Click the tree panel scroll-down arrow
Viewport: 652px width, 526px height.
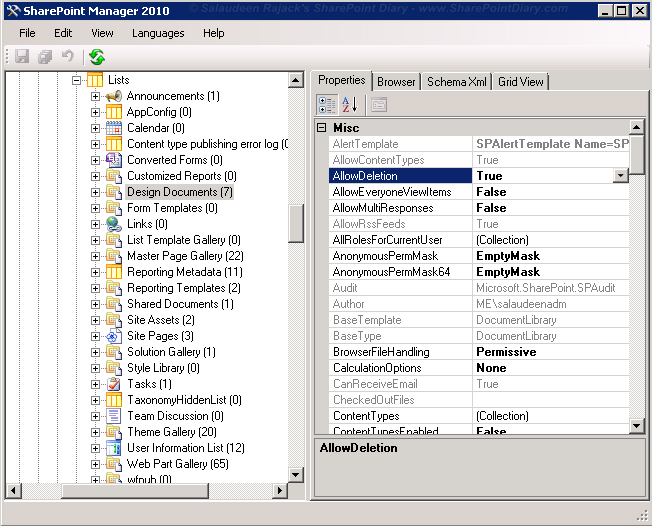(x=295, y=475)
